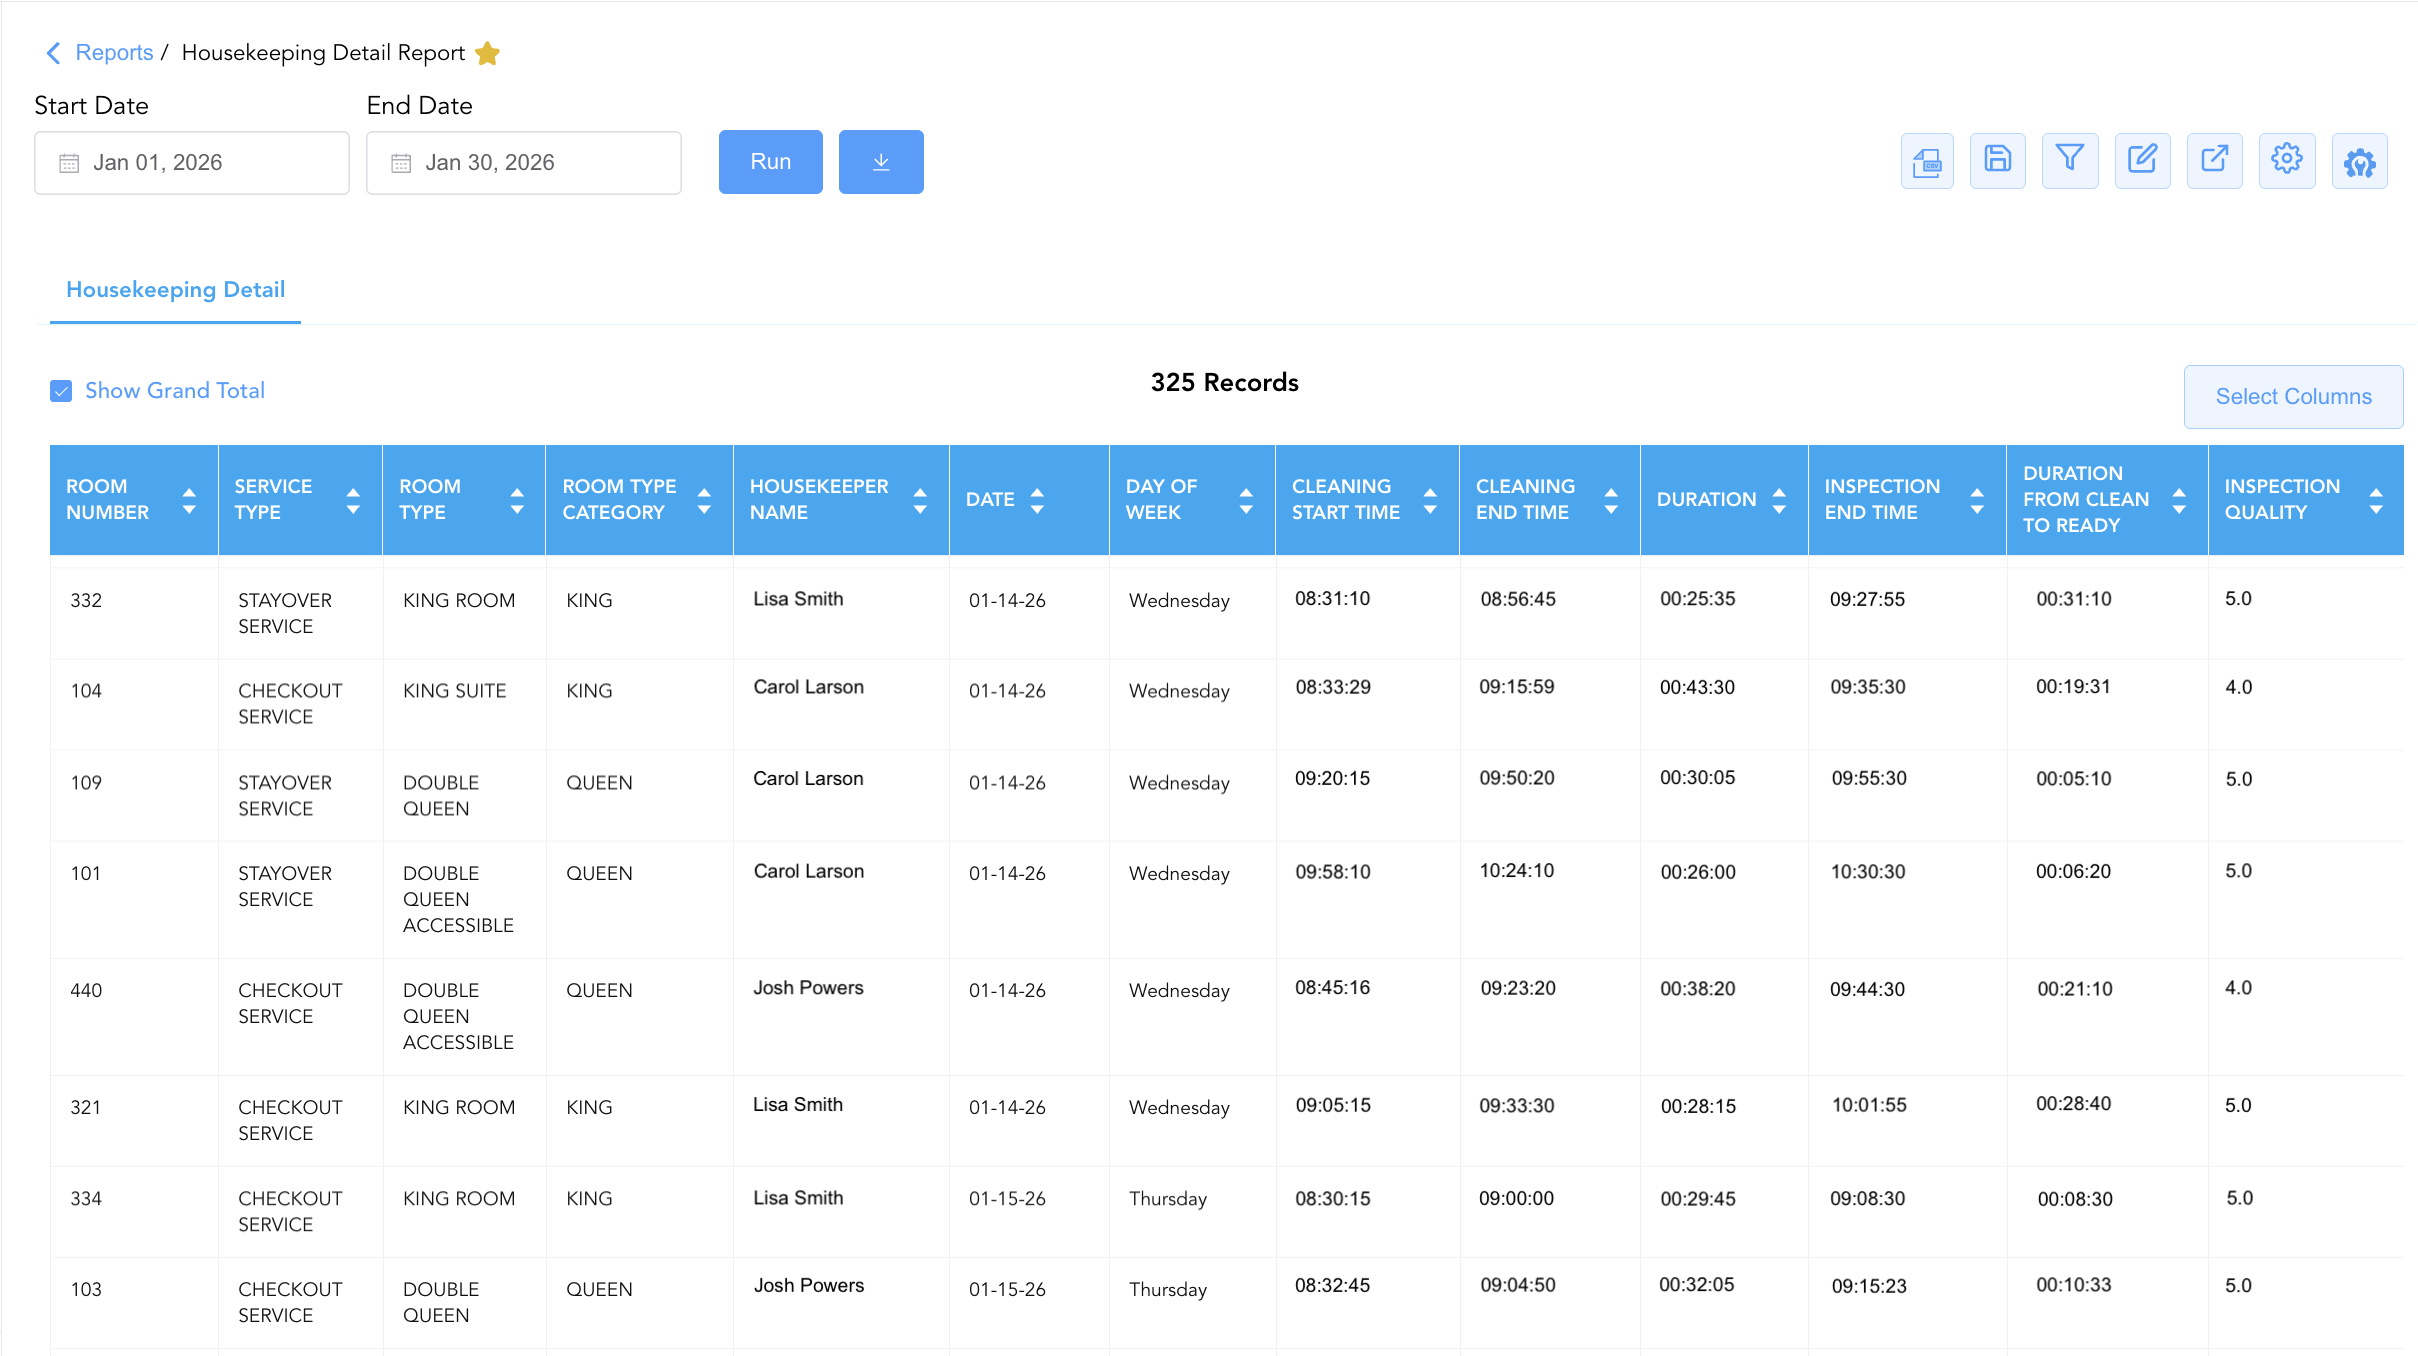Click inspection end time 10:30:30
Screen dimensions: 2418x1356
[1867, 872]
